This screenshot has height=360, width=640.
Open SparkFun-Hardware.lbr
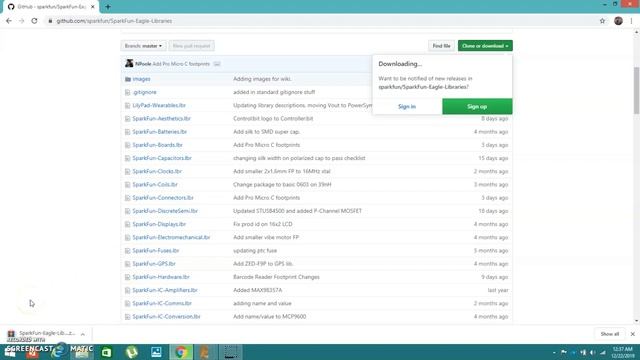[161, 277]
